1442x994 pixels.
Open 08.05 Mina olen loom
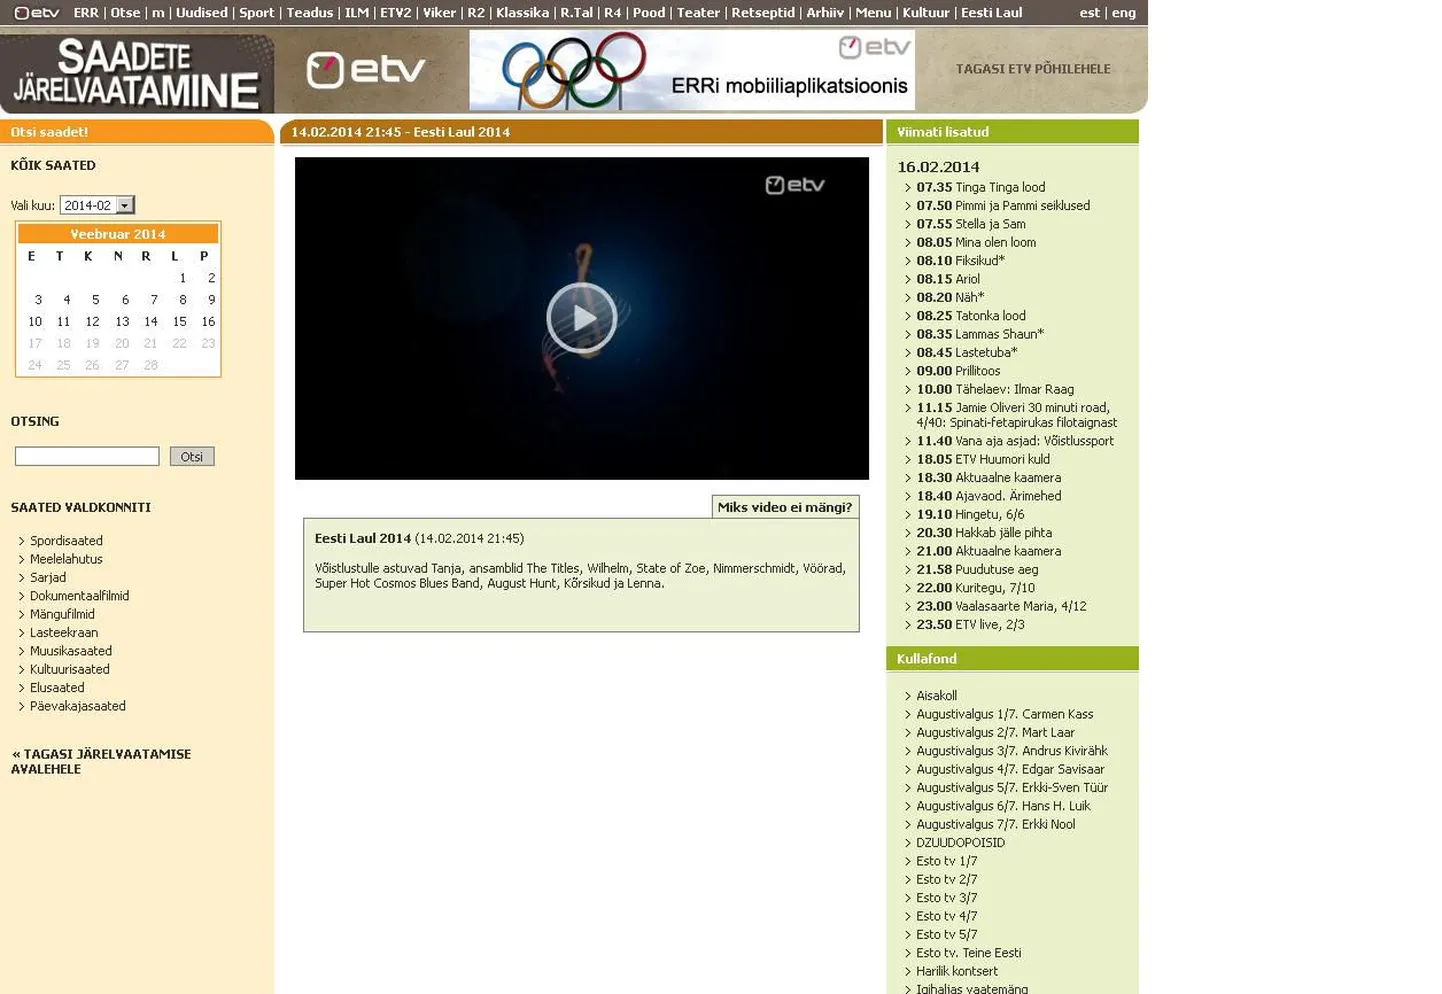point(976,242)
